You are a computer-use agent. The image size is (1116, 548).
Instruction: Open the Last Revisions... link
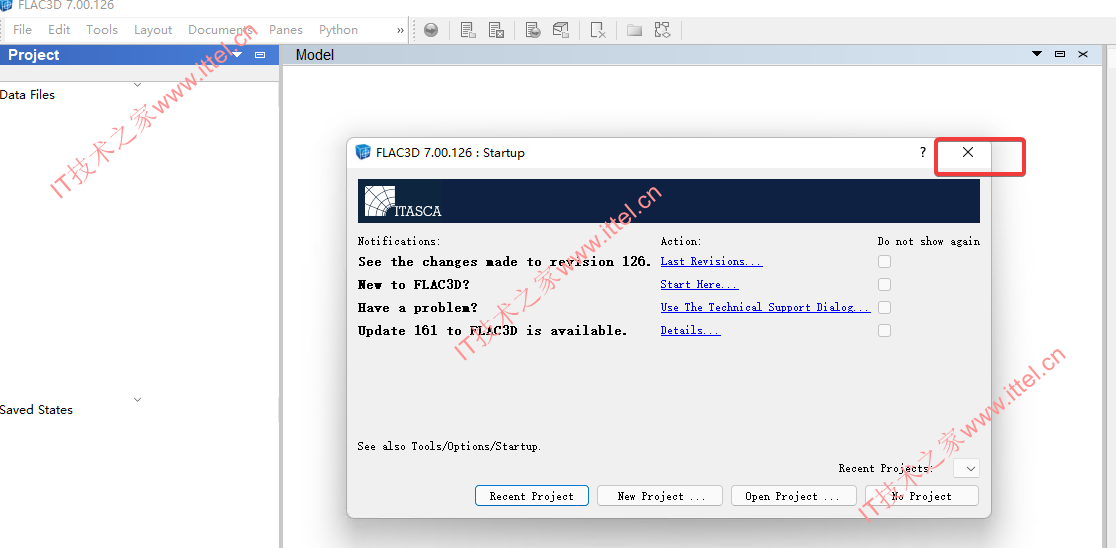click(x=711, y=261)
